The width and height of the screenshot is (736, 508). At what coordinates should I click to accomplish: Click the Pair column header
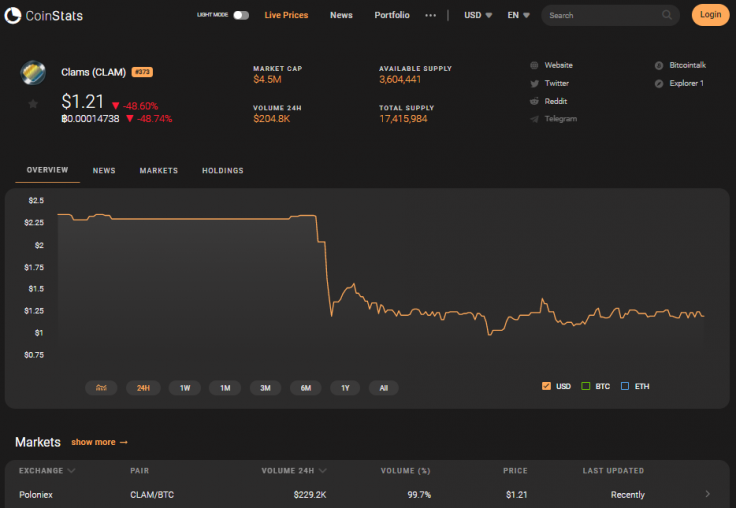139,470
